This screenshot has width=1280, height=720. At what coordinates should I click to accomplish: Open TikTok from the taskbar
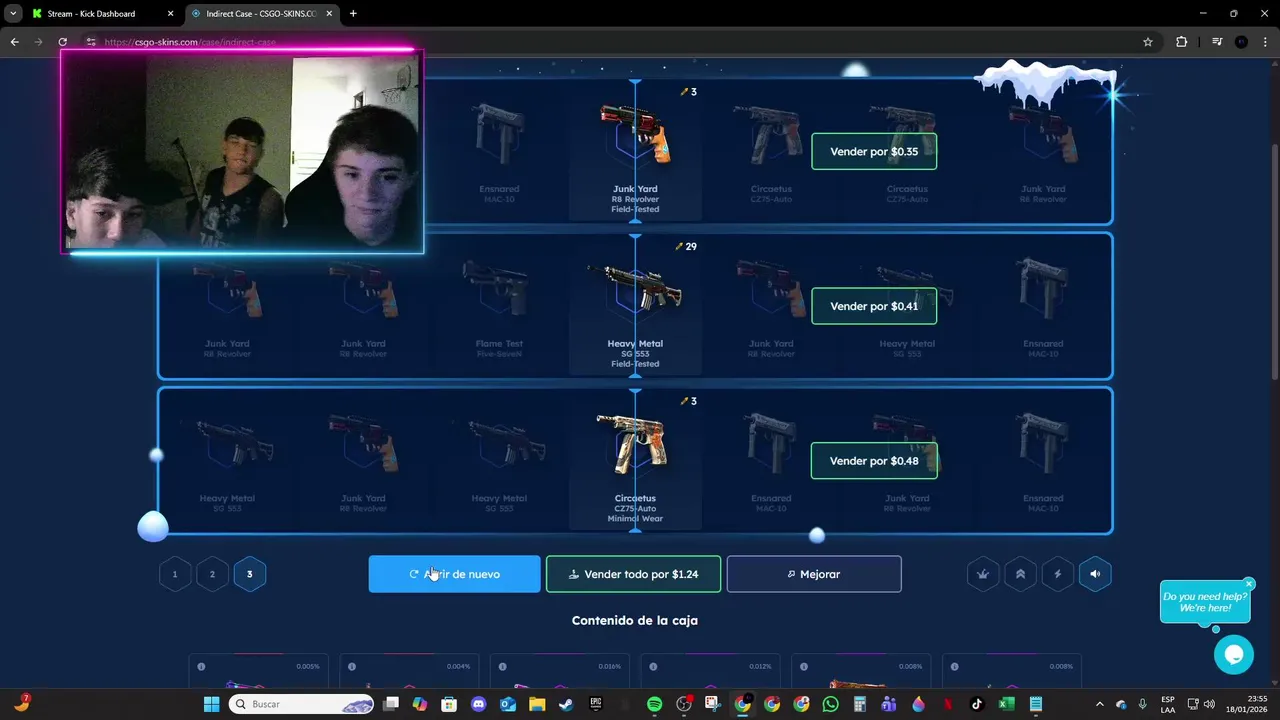(x=977, y=704)
